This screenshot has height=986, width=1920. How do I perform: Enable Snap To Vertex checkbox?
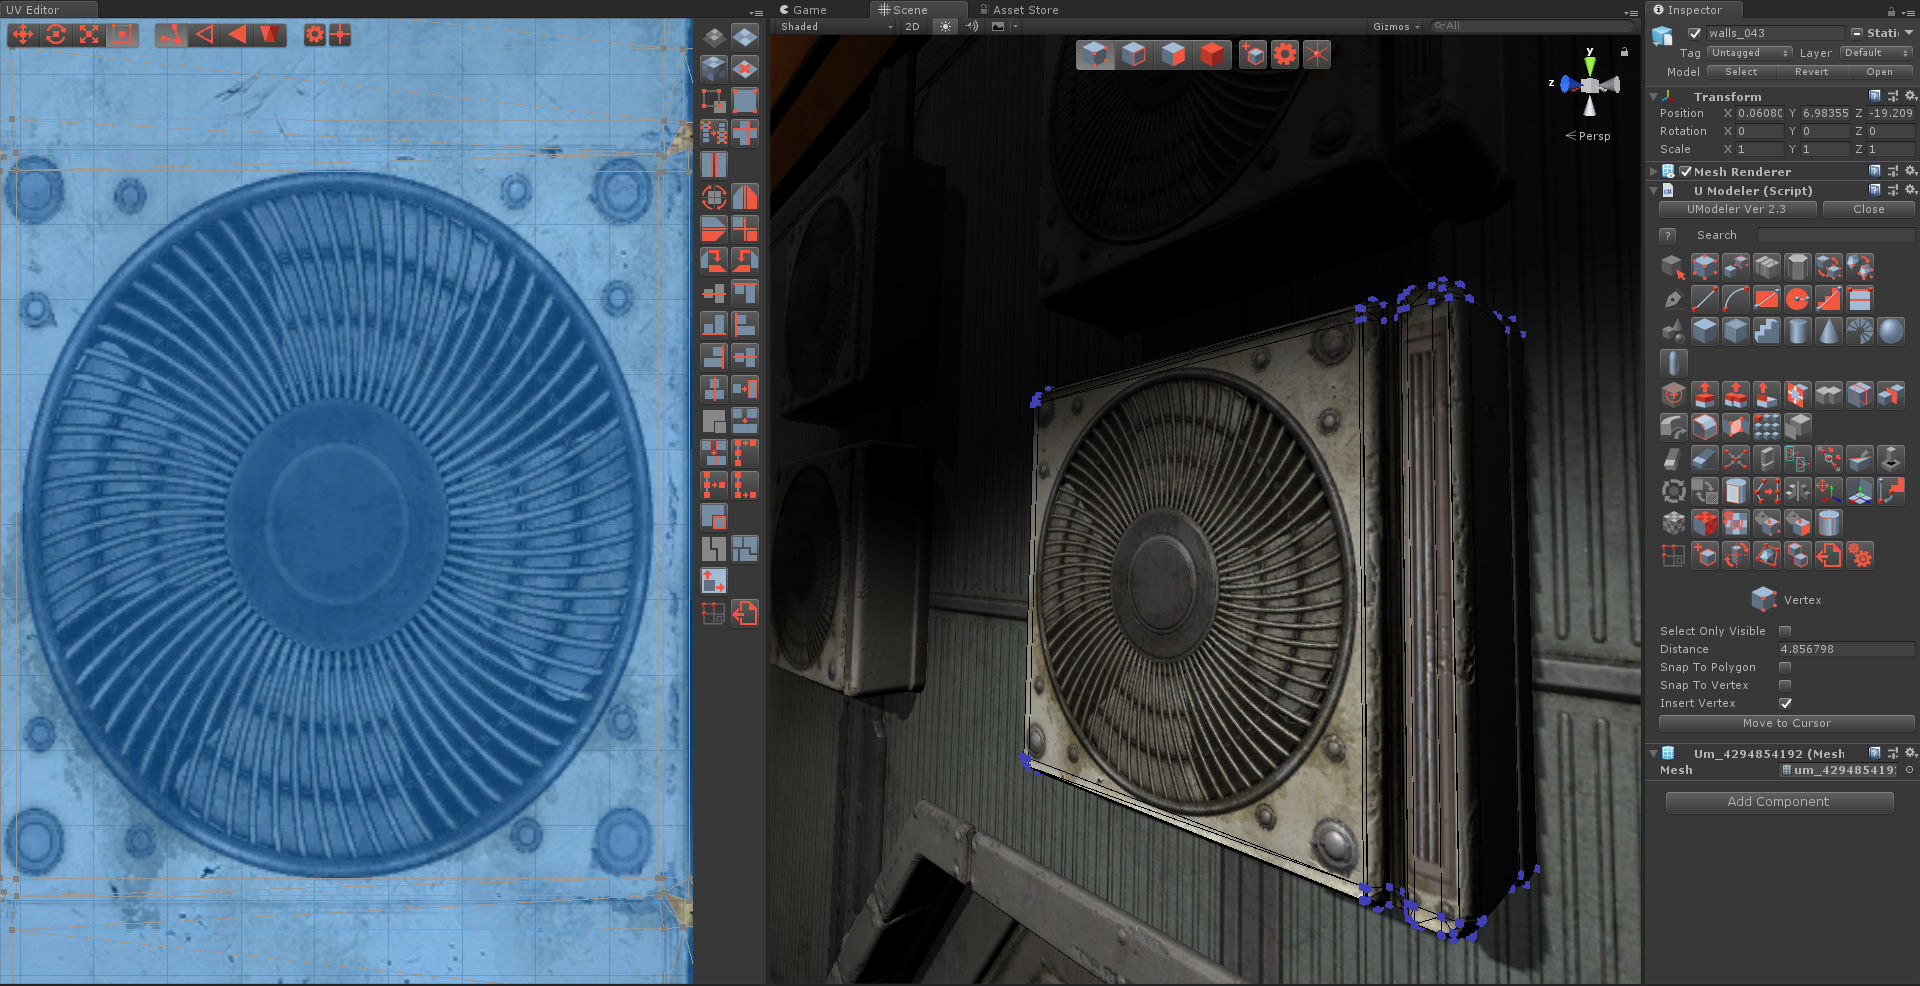[x=1785, y=685]
